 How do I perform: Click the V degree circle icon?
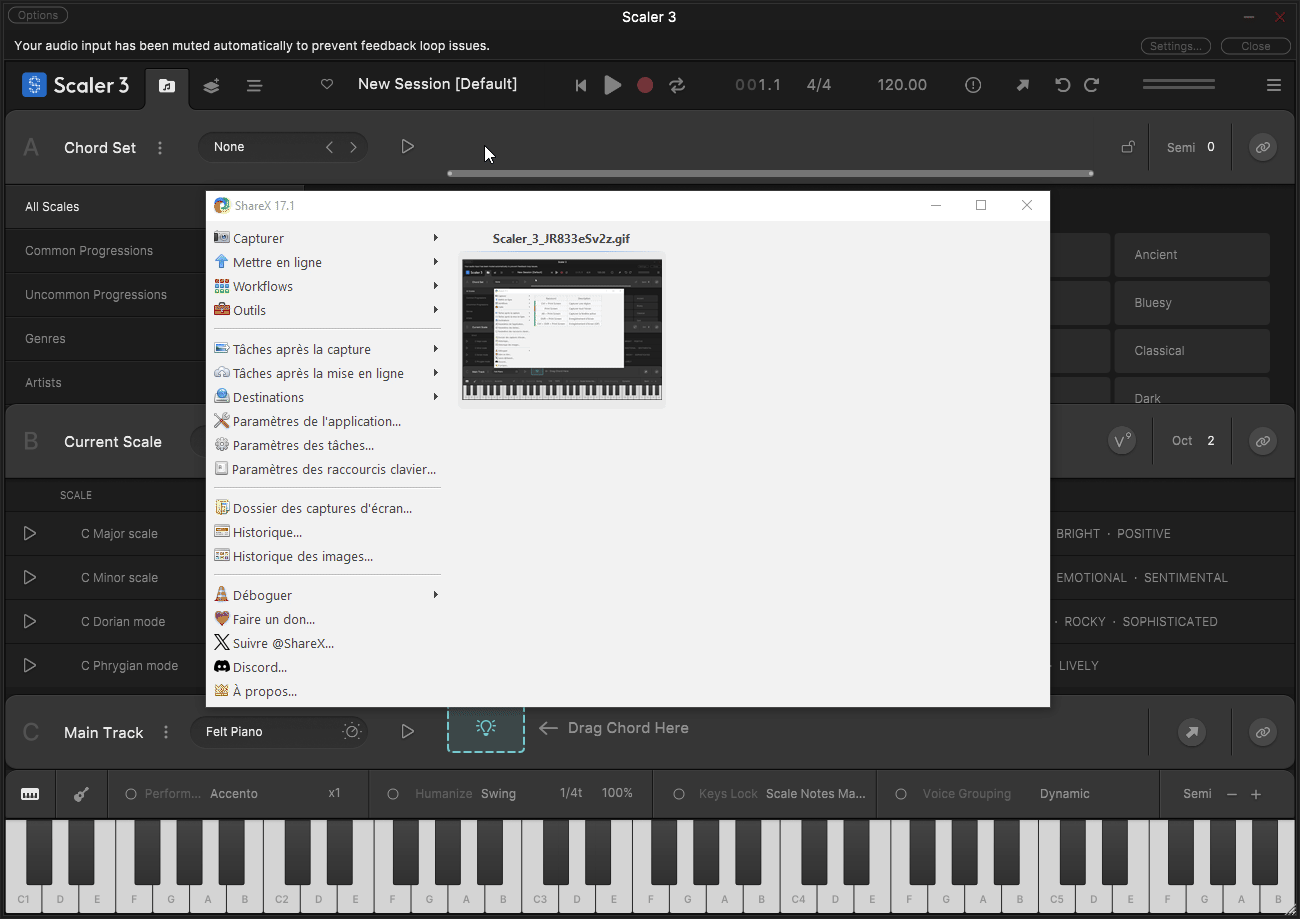coord(1122,441)
